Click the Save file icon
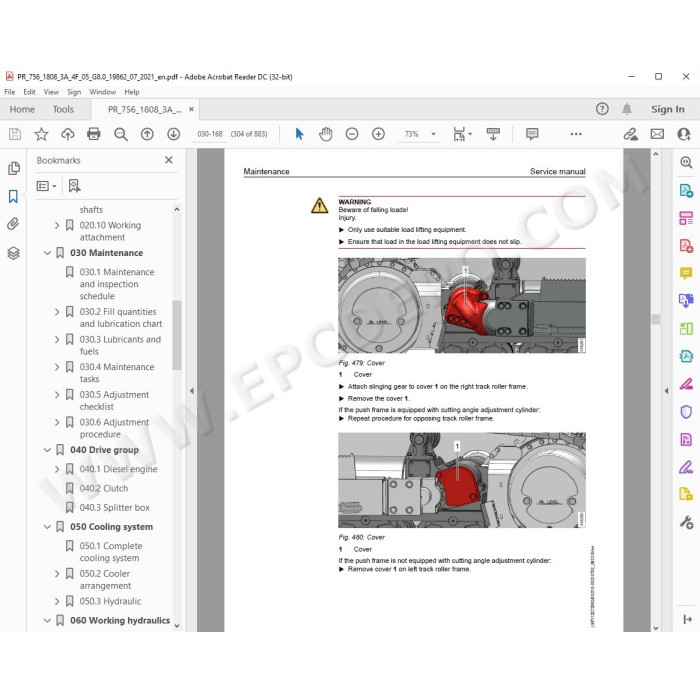The height and width of the screenshot is (700, 700). [15, 134]
